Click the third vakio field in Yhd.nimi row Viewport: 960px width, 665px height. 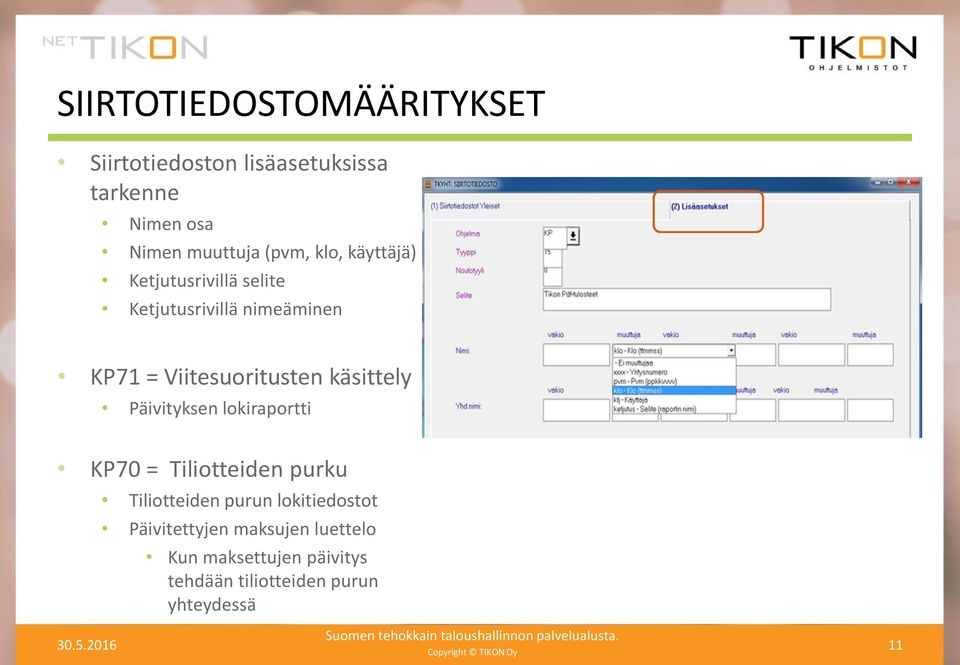click(811, 410)
